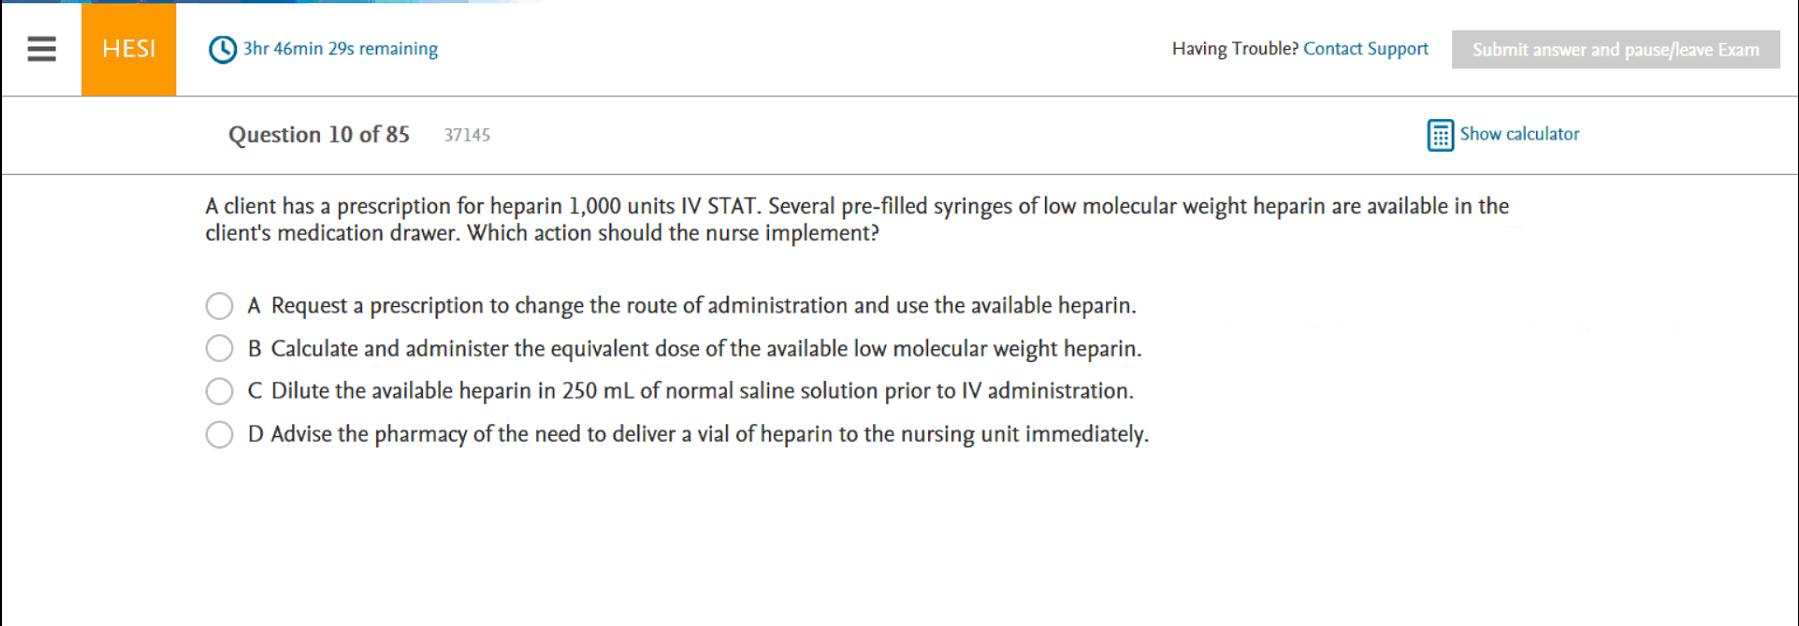
Task: Click the Contact Support link
Action: [x=1365, y=49]
